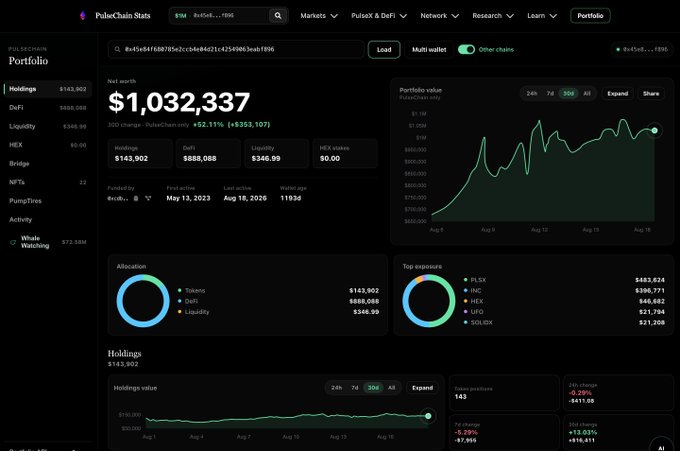Open the NFTs section in sidebar
This screenshot has height=451, width=680.
[48, 182]
